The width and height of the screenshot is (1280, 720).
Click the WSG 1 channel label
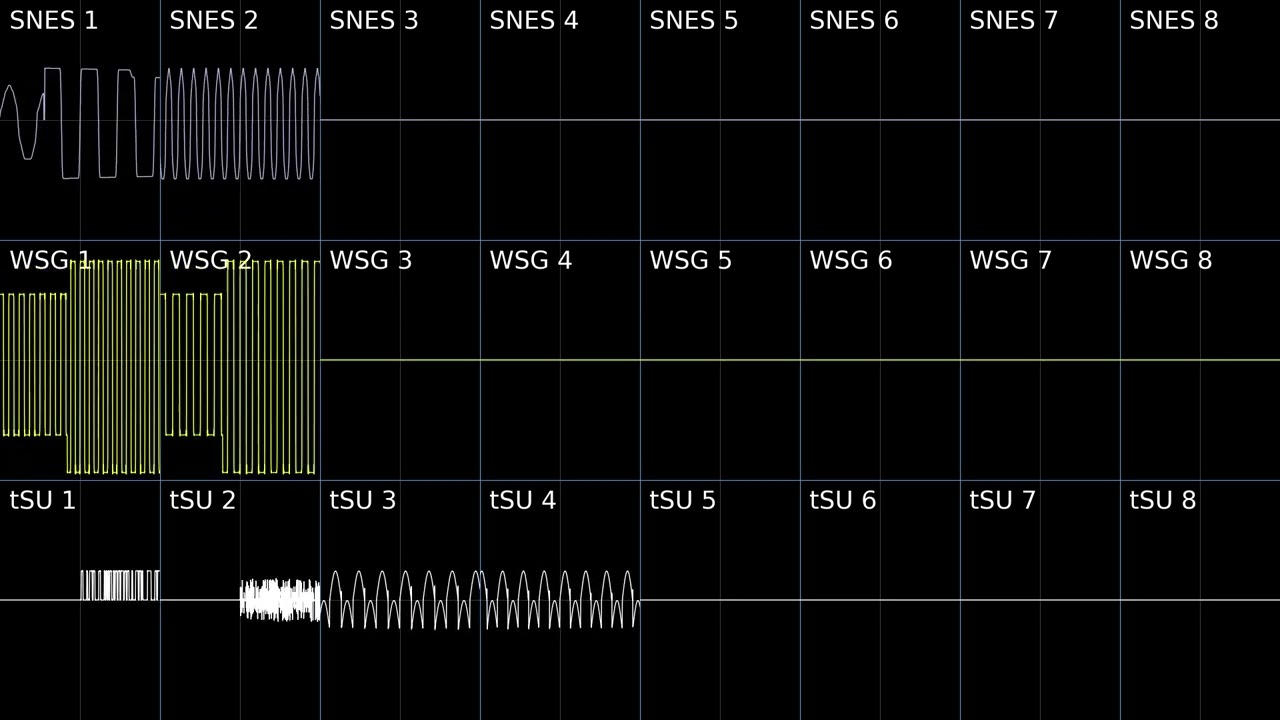[x=51, y=261]
